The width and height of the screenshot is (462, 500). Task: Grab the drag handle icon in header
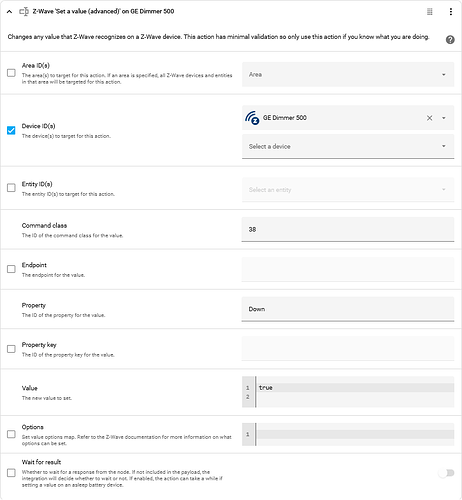coord(430,12)
